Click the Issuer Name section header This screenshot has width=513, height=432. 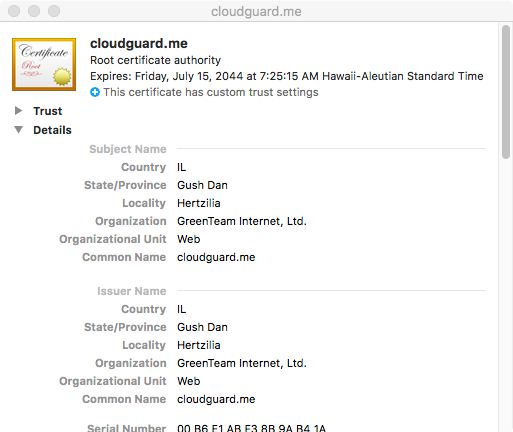coord(132,291)
